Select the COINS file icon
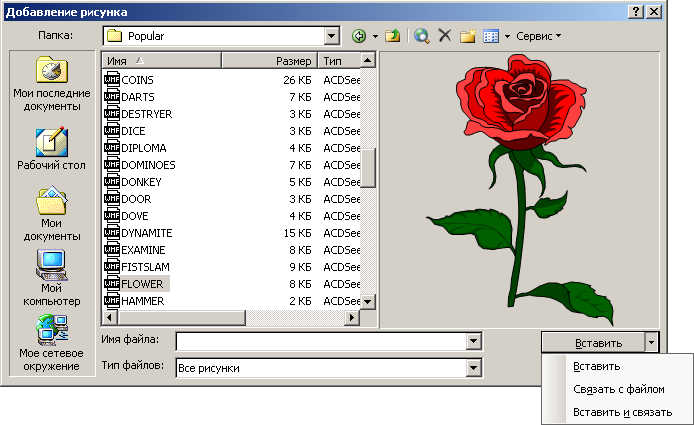Viewport: 694px width, 425px height. coord(112,80)
